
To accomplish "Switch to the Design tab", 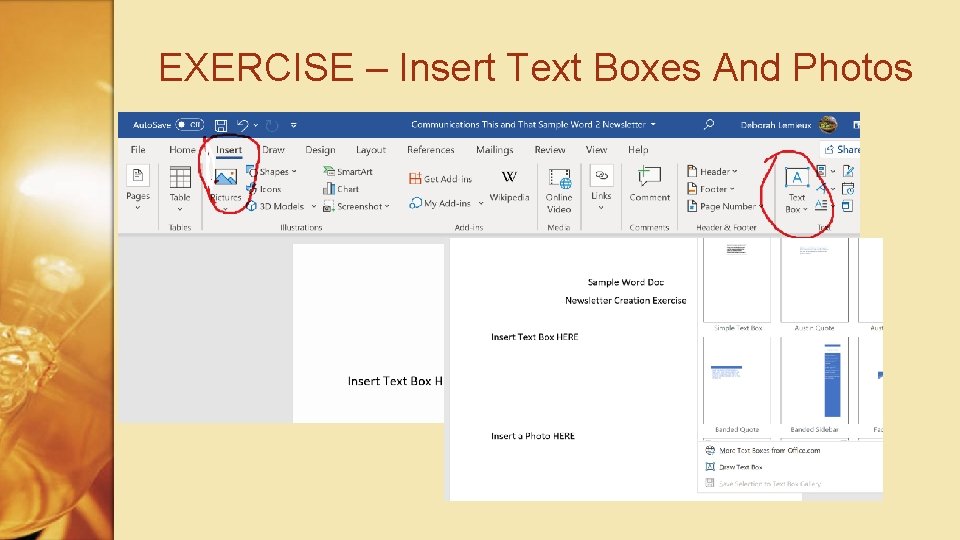I will coord(320,149).
